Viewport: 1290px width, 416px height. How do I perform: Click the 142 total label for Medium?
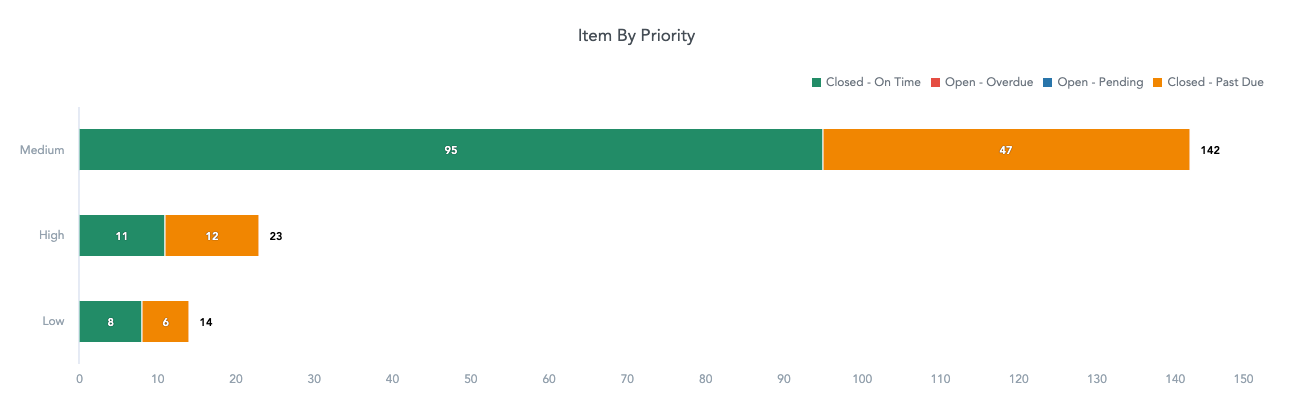(x=1210, y=150)
